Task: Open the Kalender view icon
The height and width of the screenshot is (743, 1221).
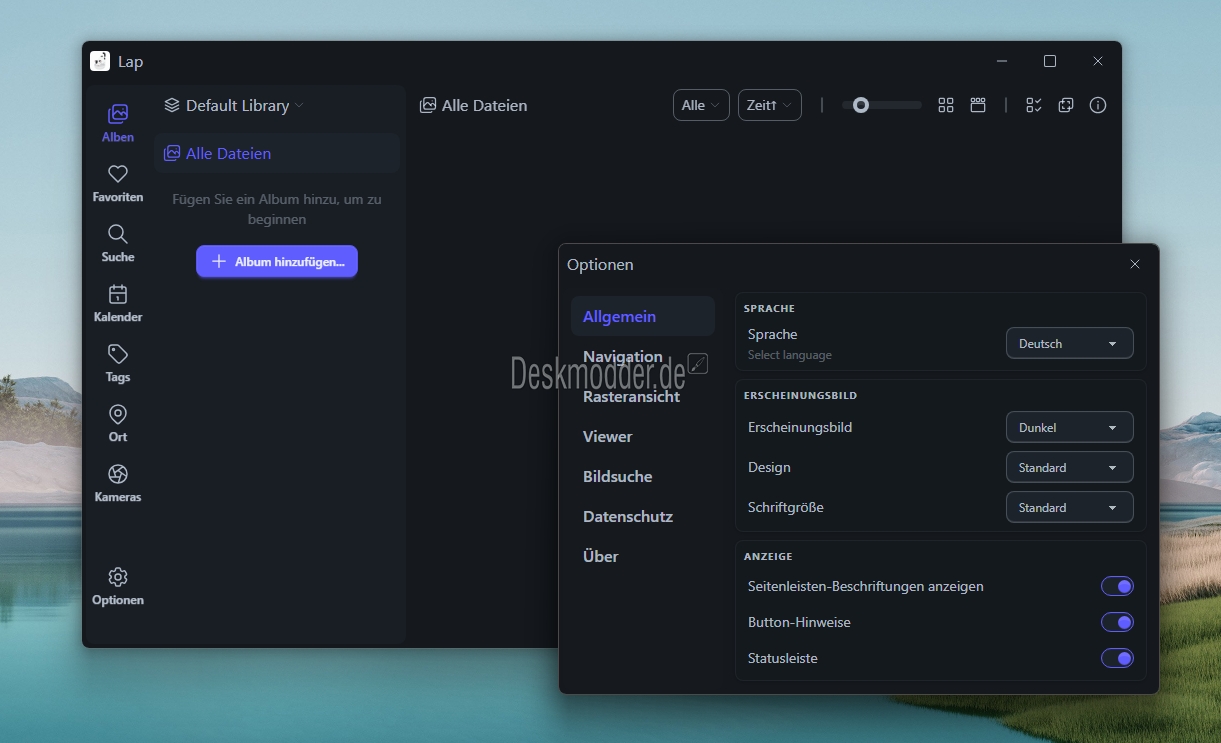Action: pyautogui.click(x=118, y=295)
